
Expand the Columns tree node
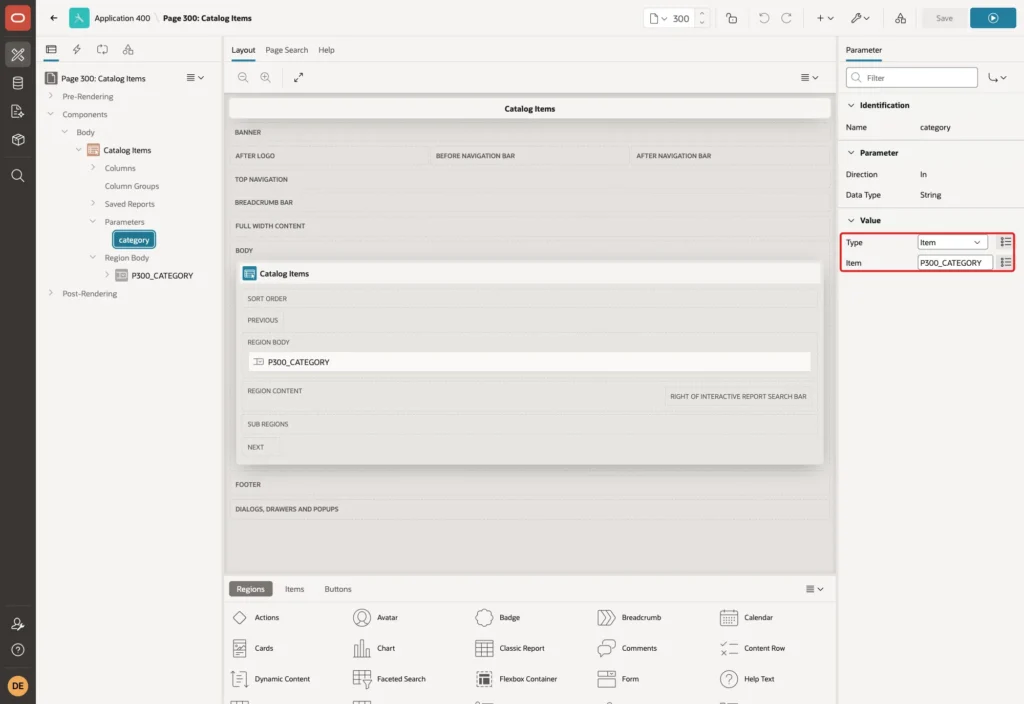pos(93,168)
